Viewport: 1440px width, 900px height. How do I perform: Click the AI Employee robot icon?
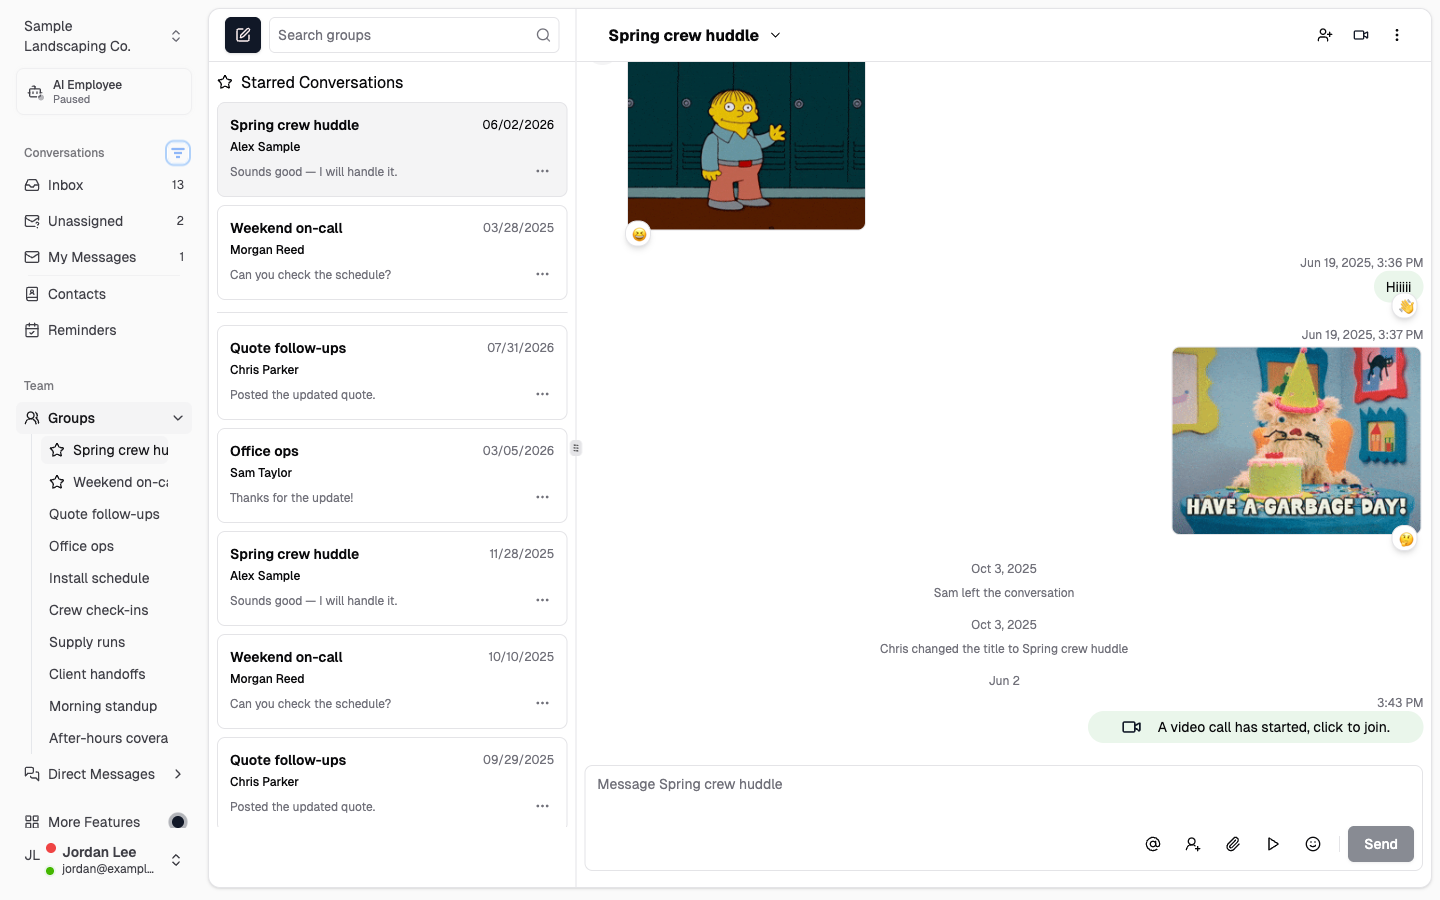35,92
